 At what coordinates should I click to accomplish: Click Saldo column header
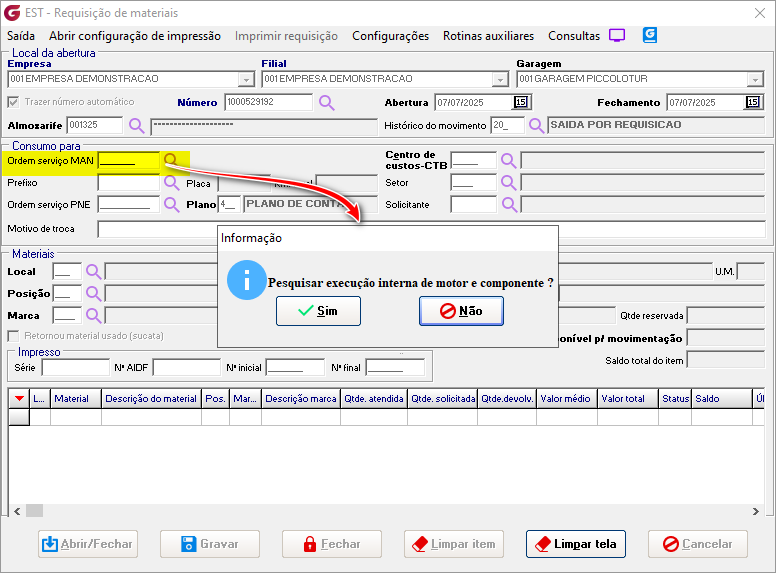(722, 399)
